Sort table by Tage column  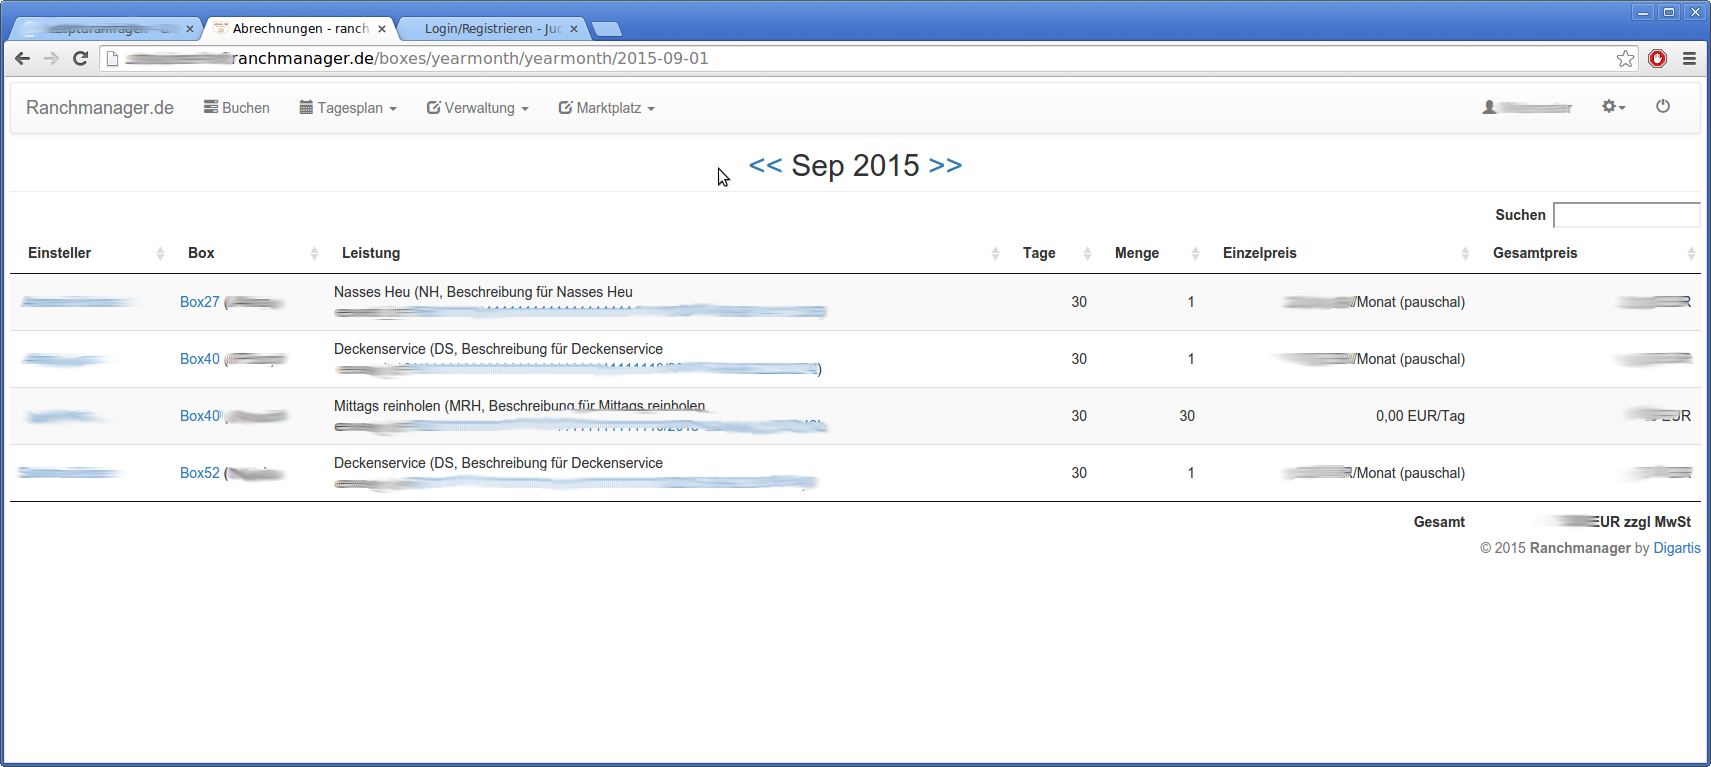click(1039, 253)
